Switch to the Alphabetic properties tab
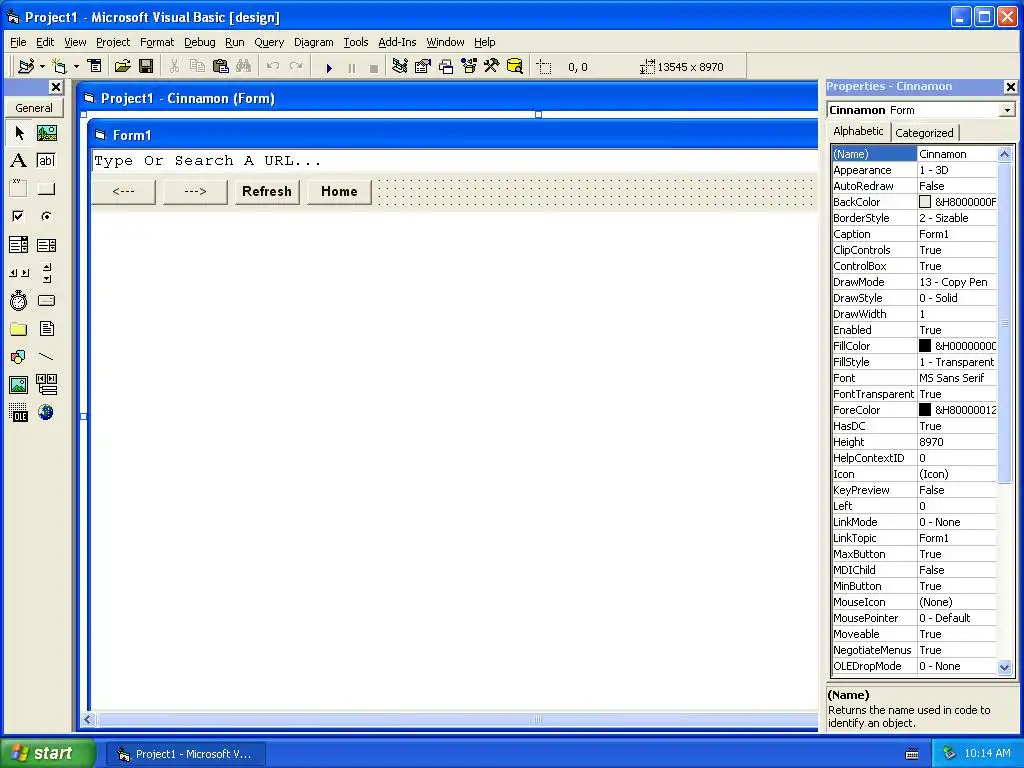 (x=858, y=131)
